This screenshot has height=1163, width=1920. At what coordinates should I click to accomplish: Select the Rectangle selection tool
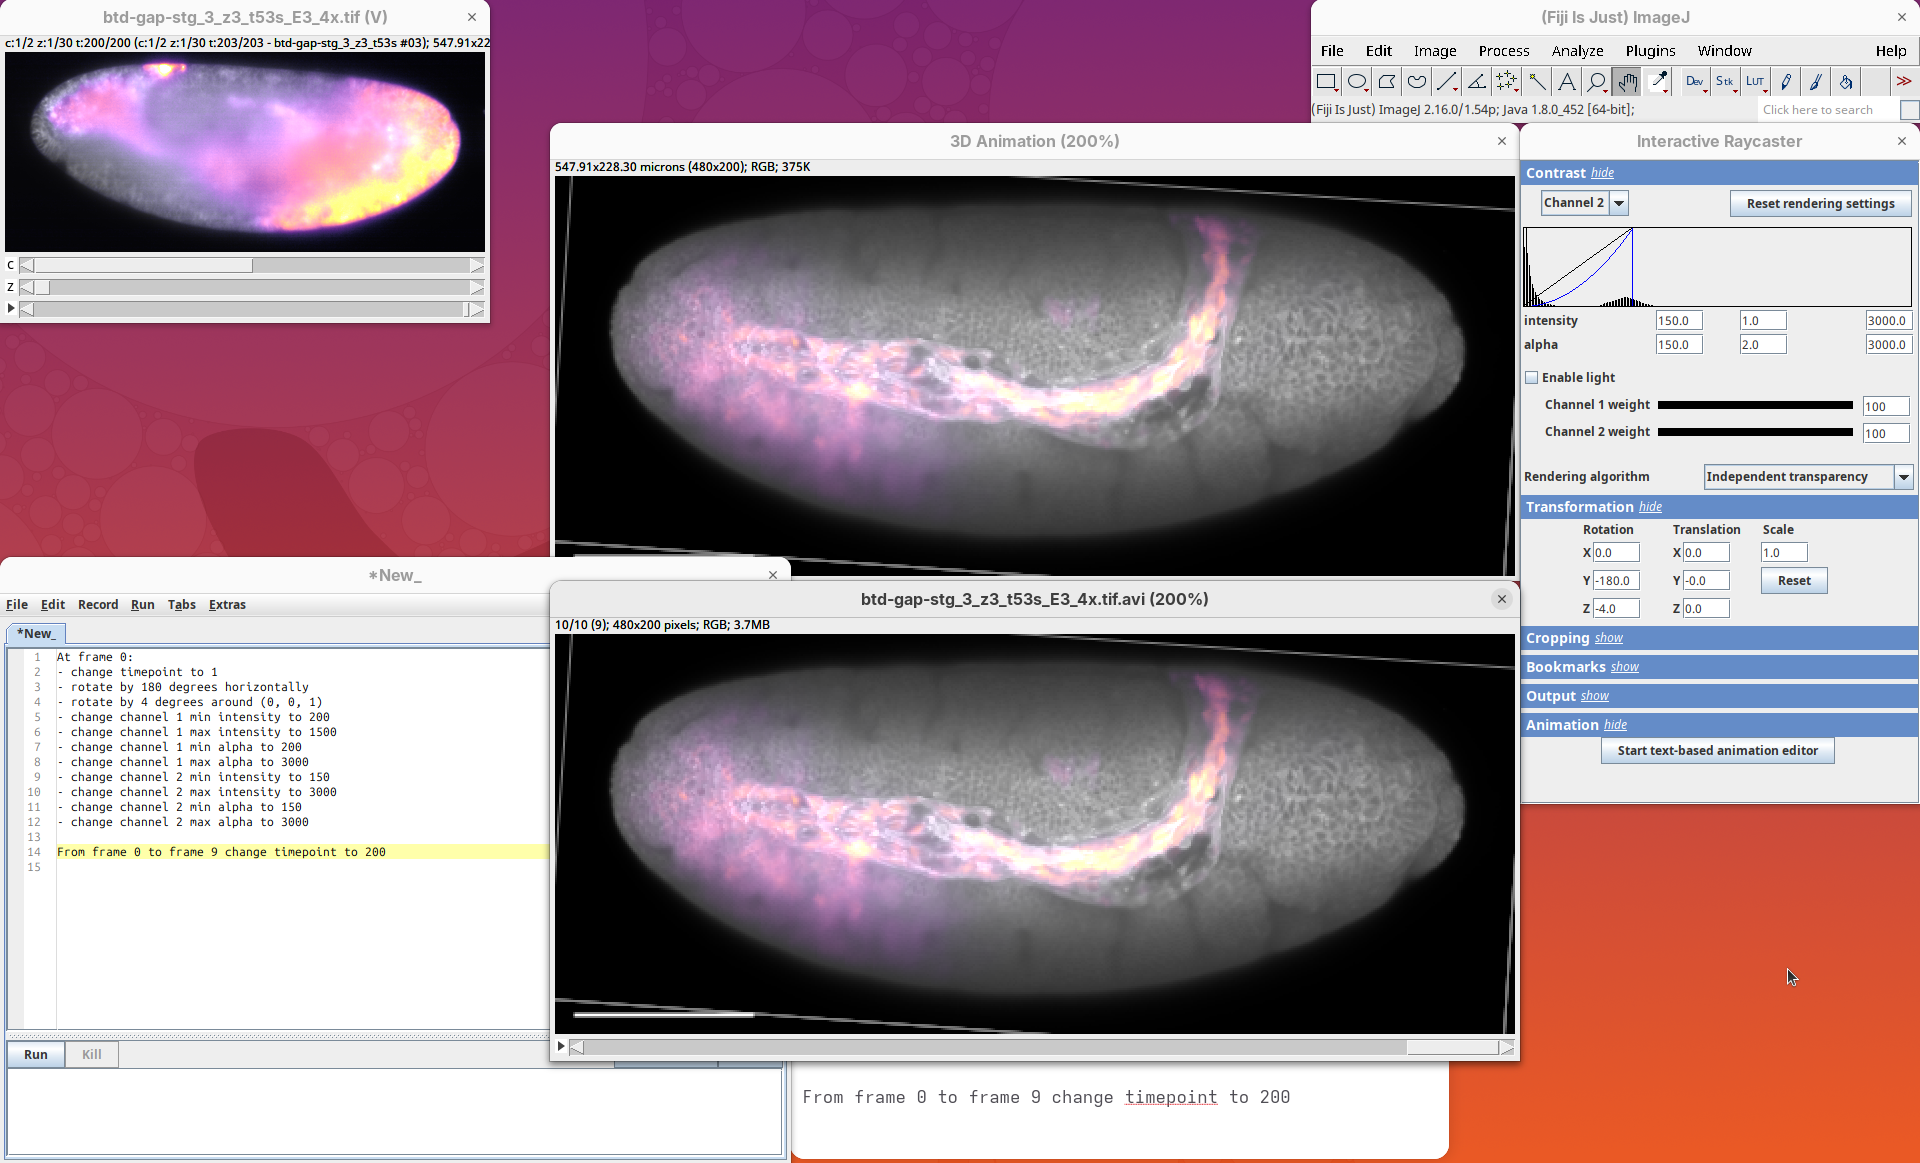point(1326,82)
